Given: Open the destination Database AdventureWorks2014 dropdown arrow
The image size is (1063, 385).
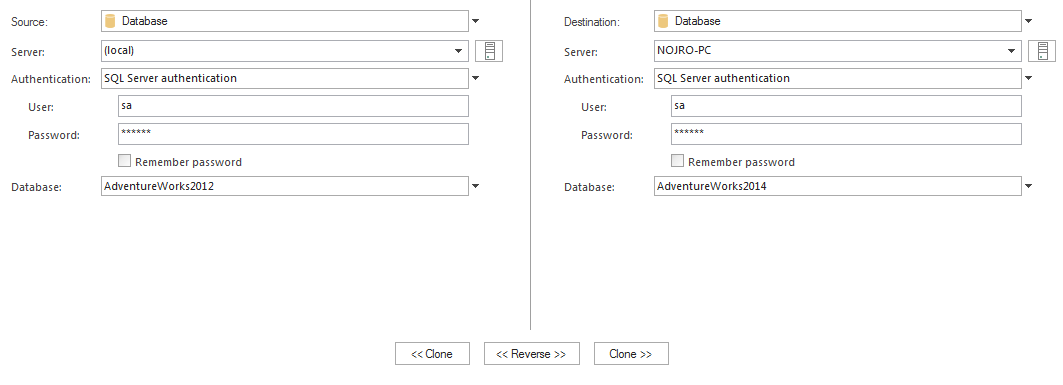Looking at the screenshot, I should click(1028, 186).
